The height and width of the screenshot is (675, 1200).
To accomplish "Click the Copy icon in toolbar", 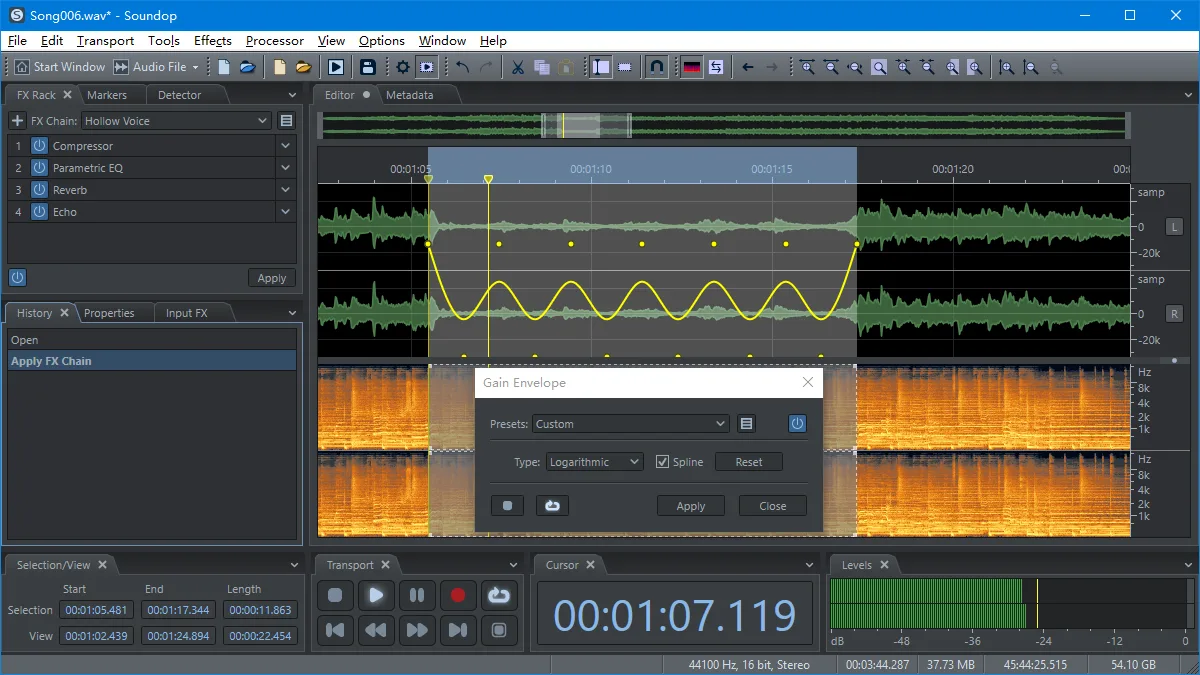I will [542, 67].
